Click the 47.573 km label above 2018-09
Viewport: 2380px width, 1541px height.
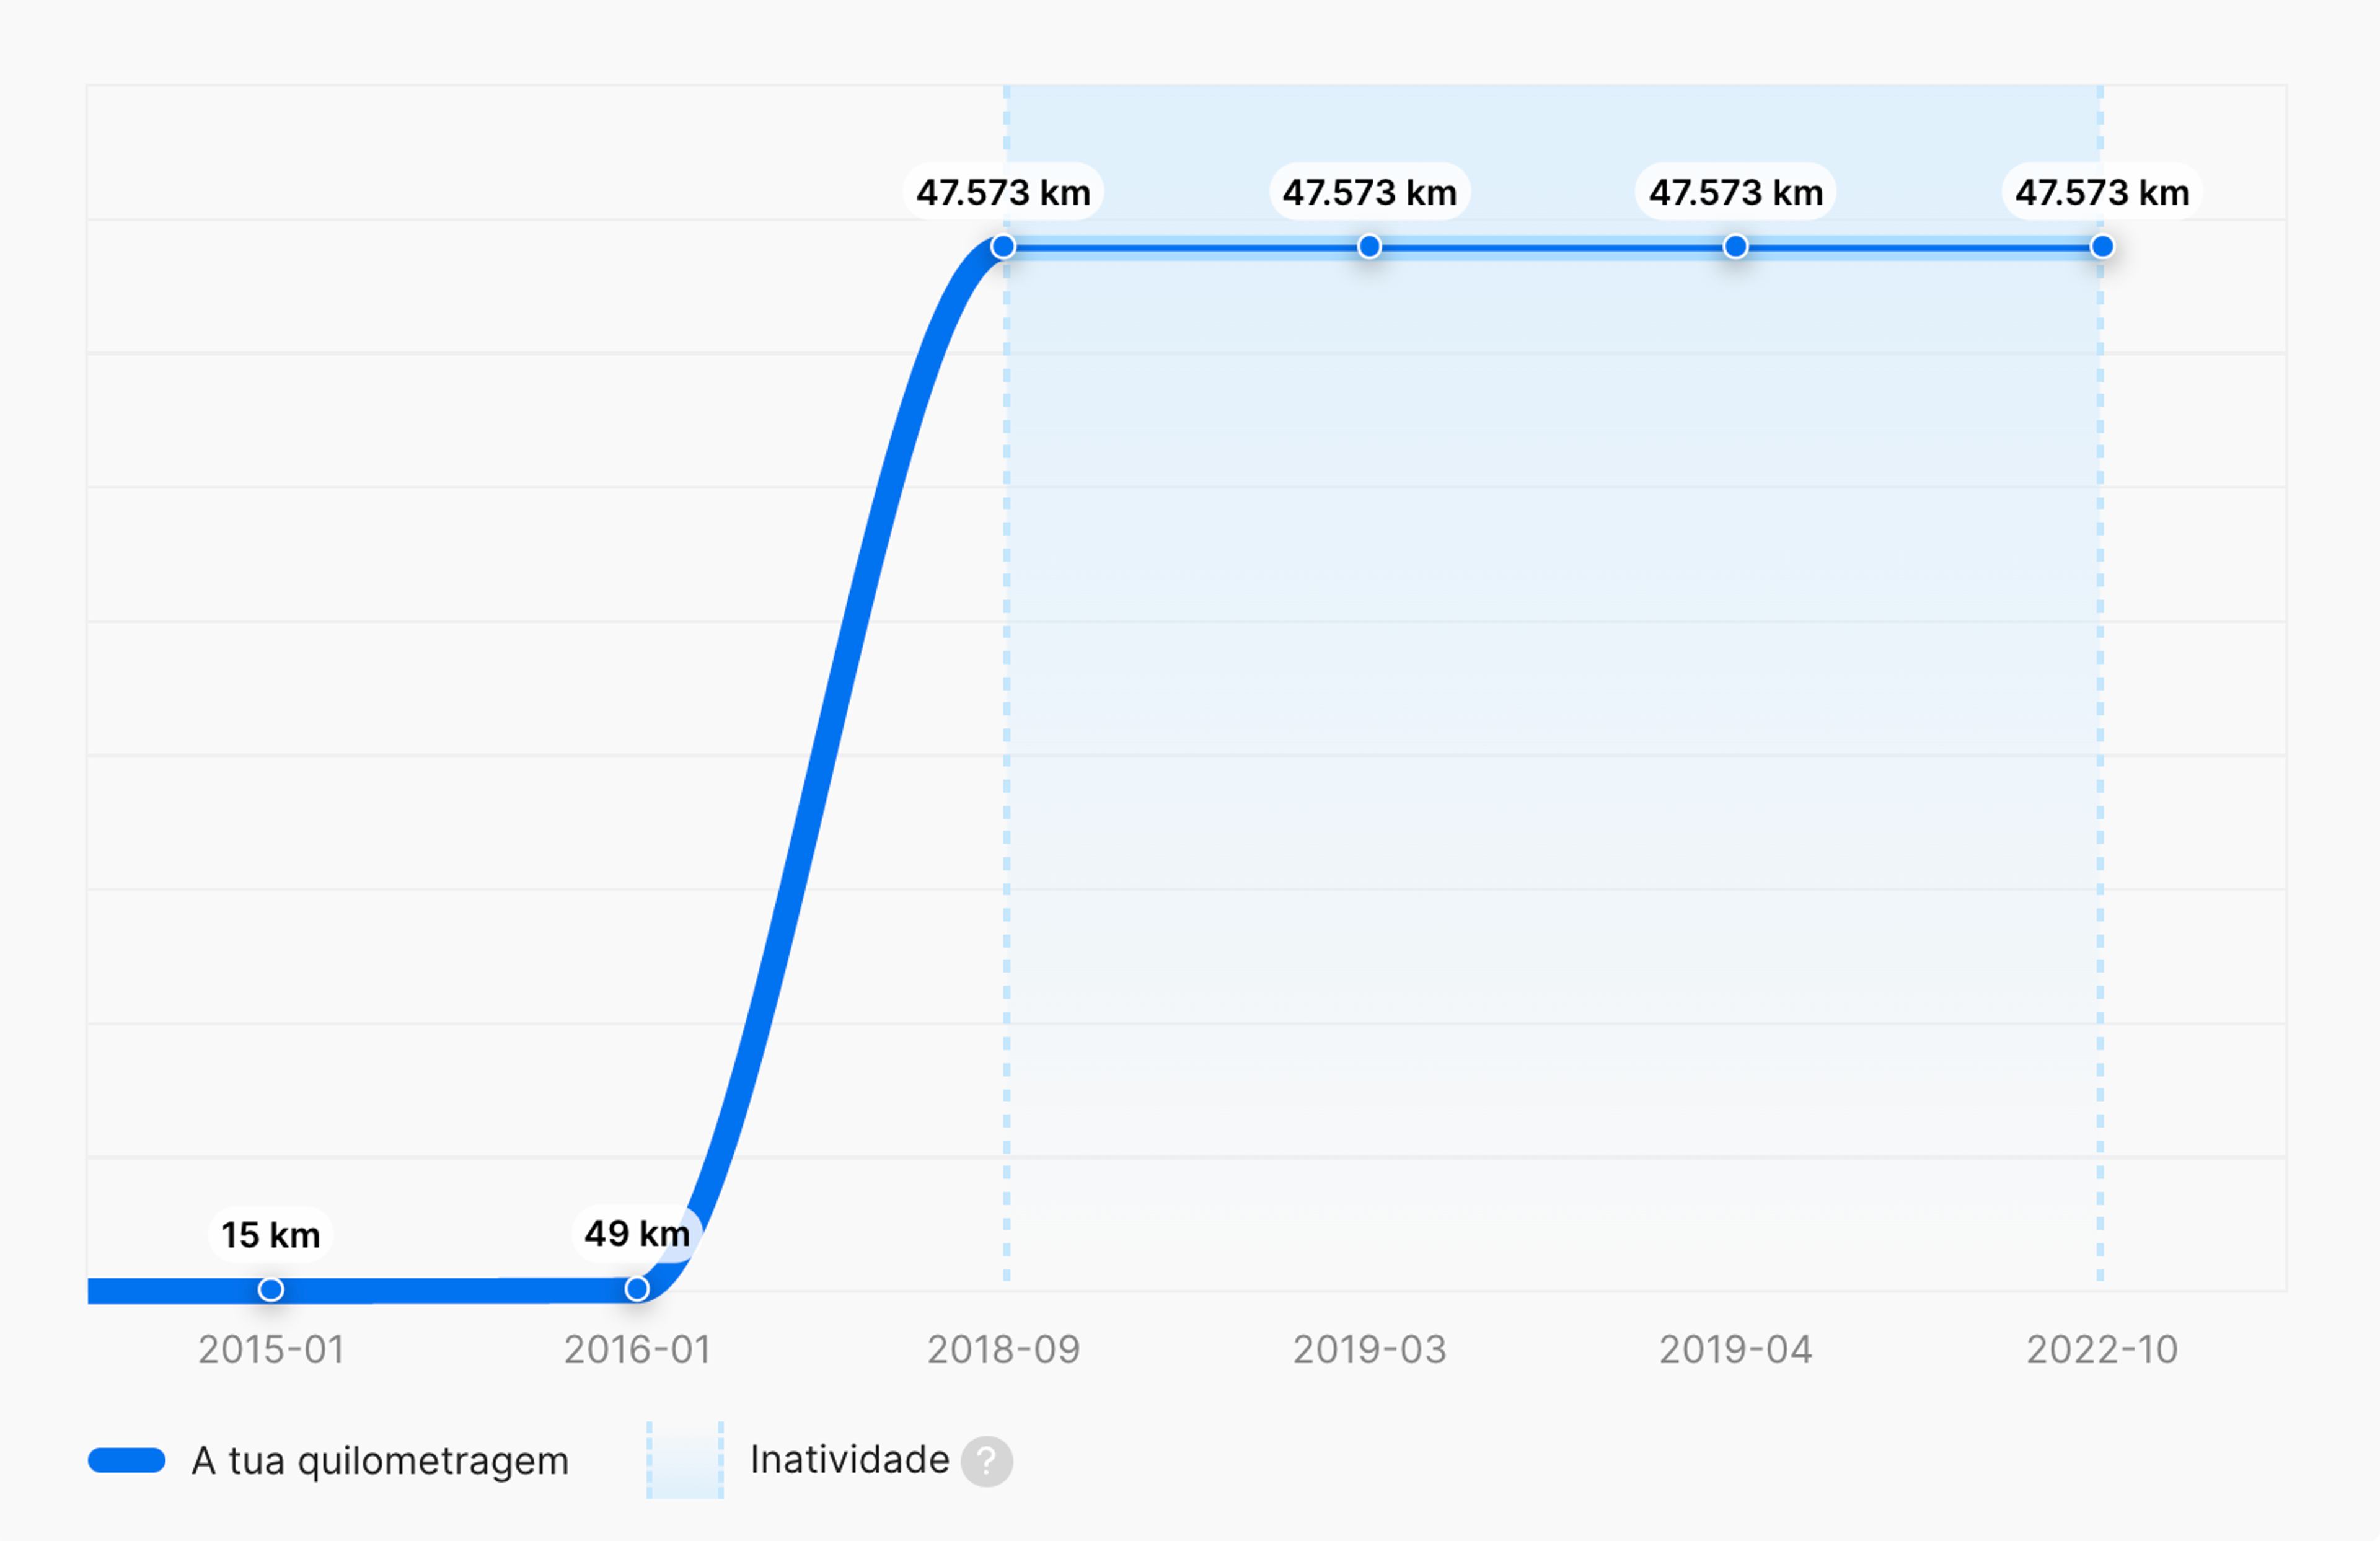click(1003, 192)
